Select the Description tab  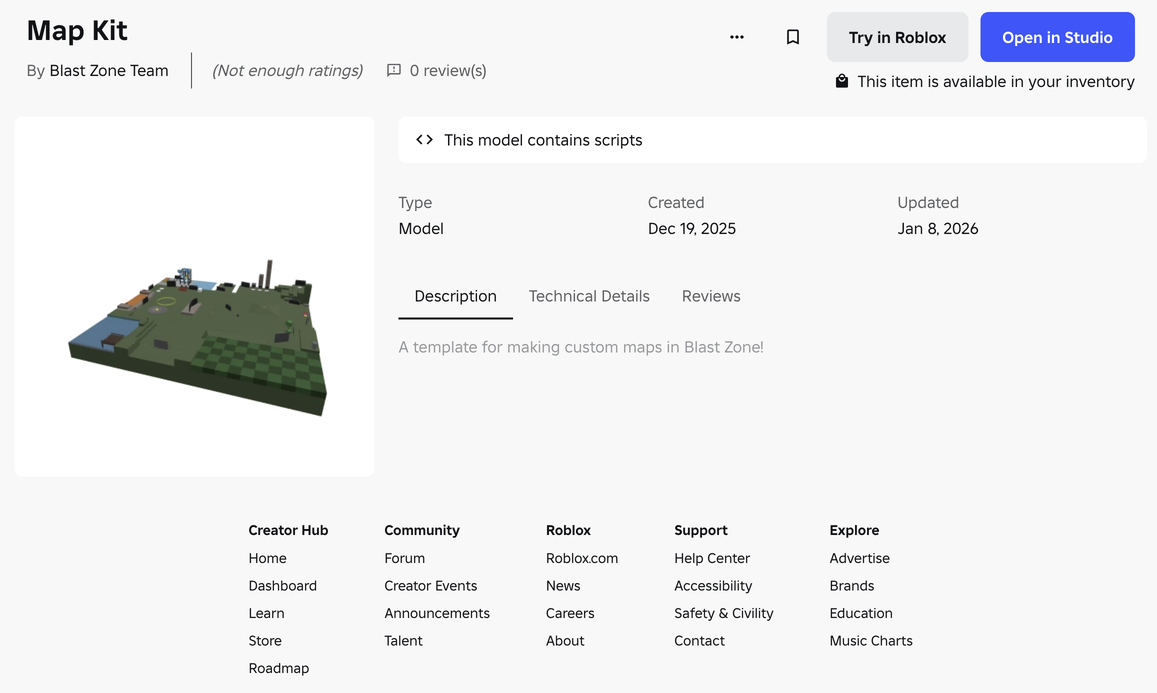455,296
